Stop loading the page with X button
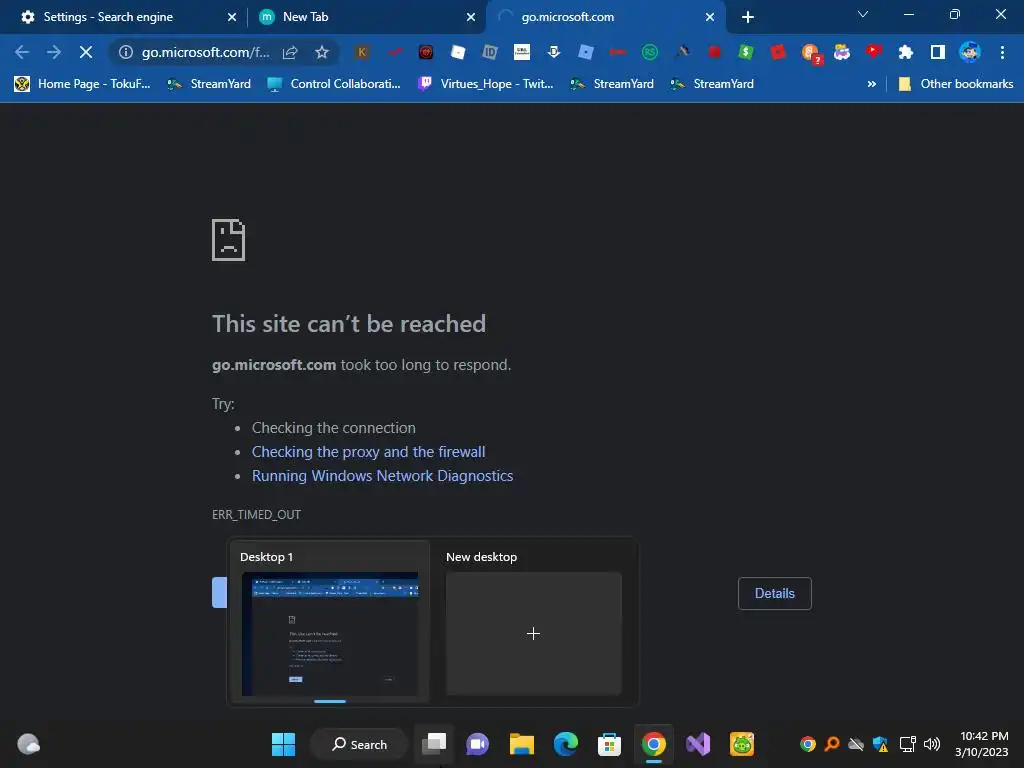Viewport: 1024px width, 768px height. (86, 52)
